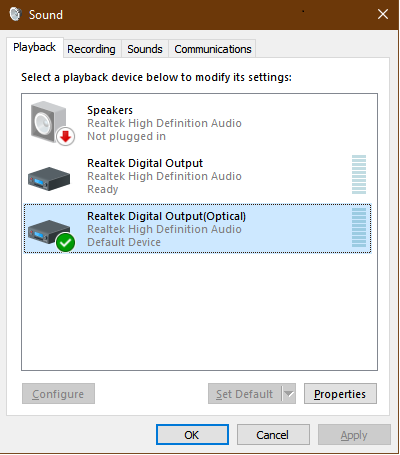400x455 pixels.
Task: Select the 'Realtek Digital Output' name text
Action: (145, 163)
